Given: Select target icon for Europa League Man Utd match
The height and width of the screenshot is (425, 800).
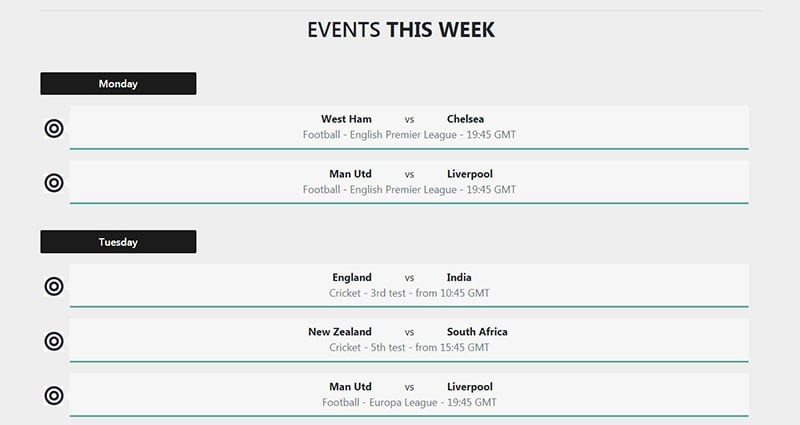Looking at the screenshot, I should click(54, 395).
